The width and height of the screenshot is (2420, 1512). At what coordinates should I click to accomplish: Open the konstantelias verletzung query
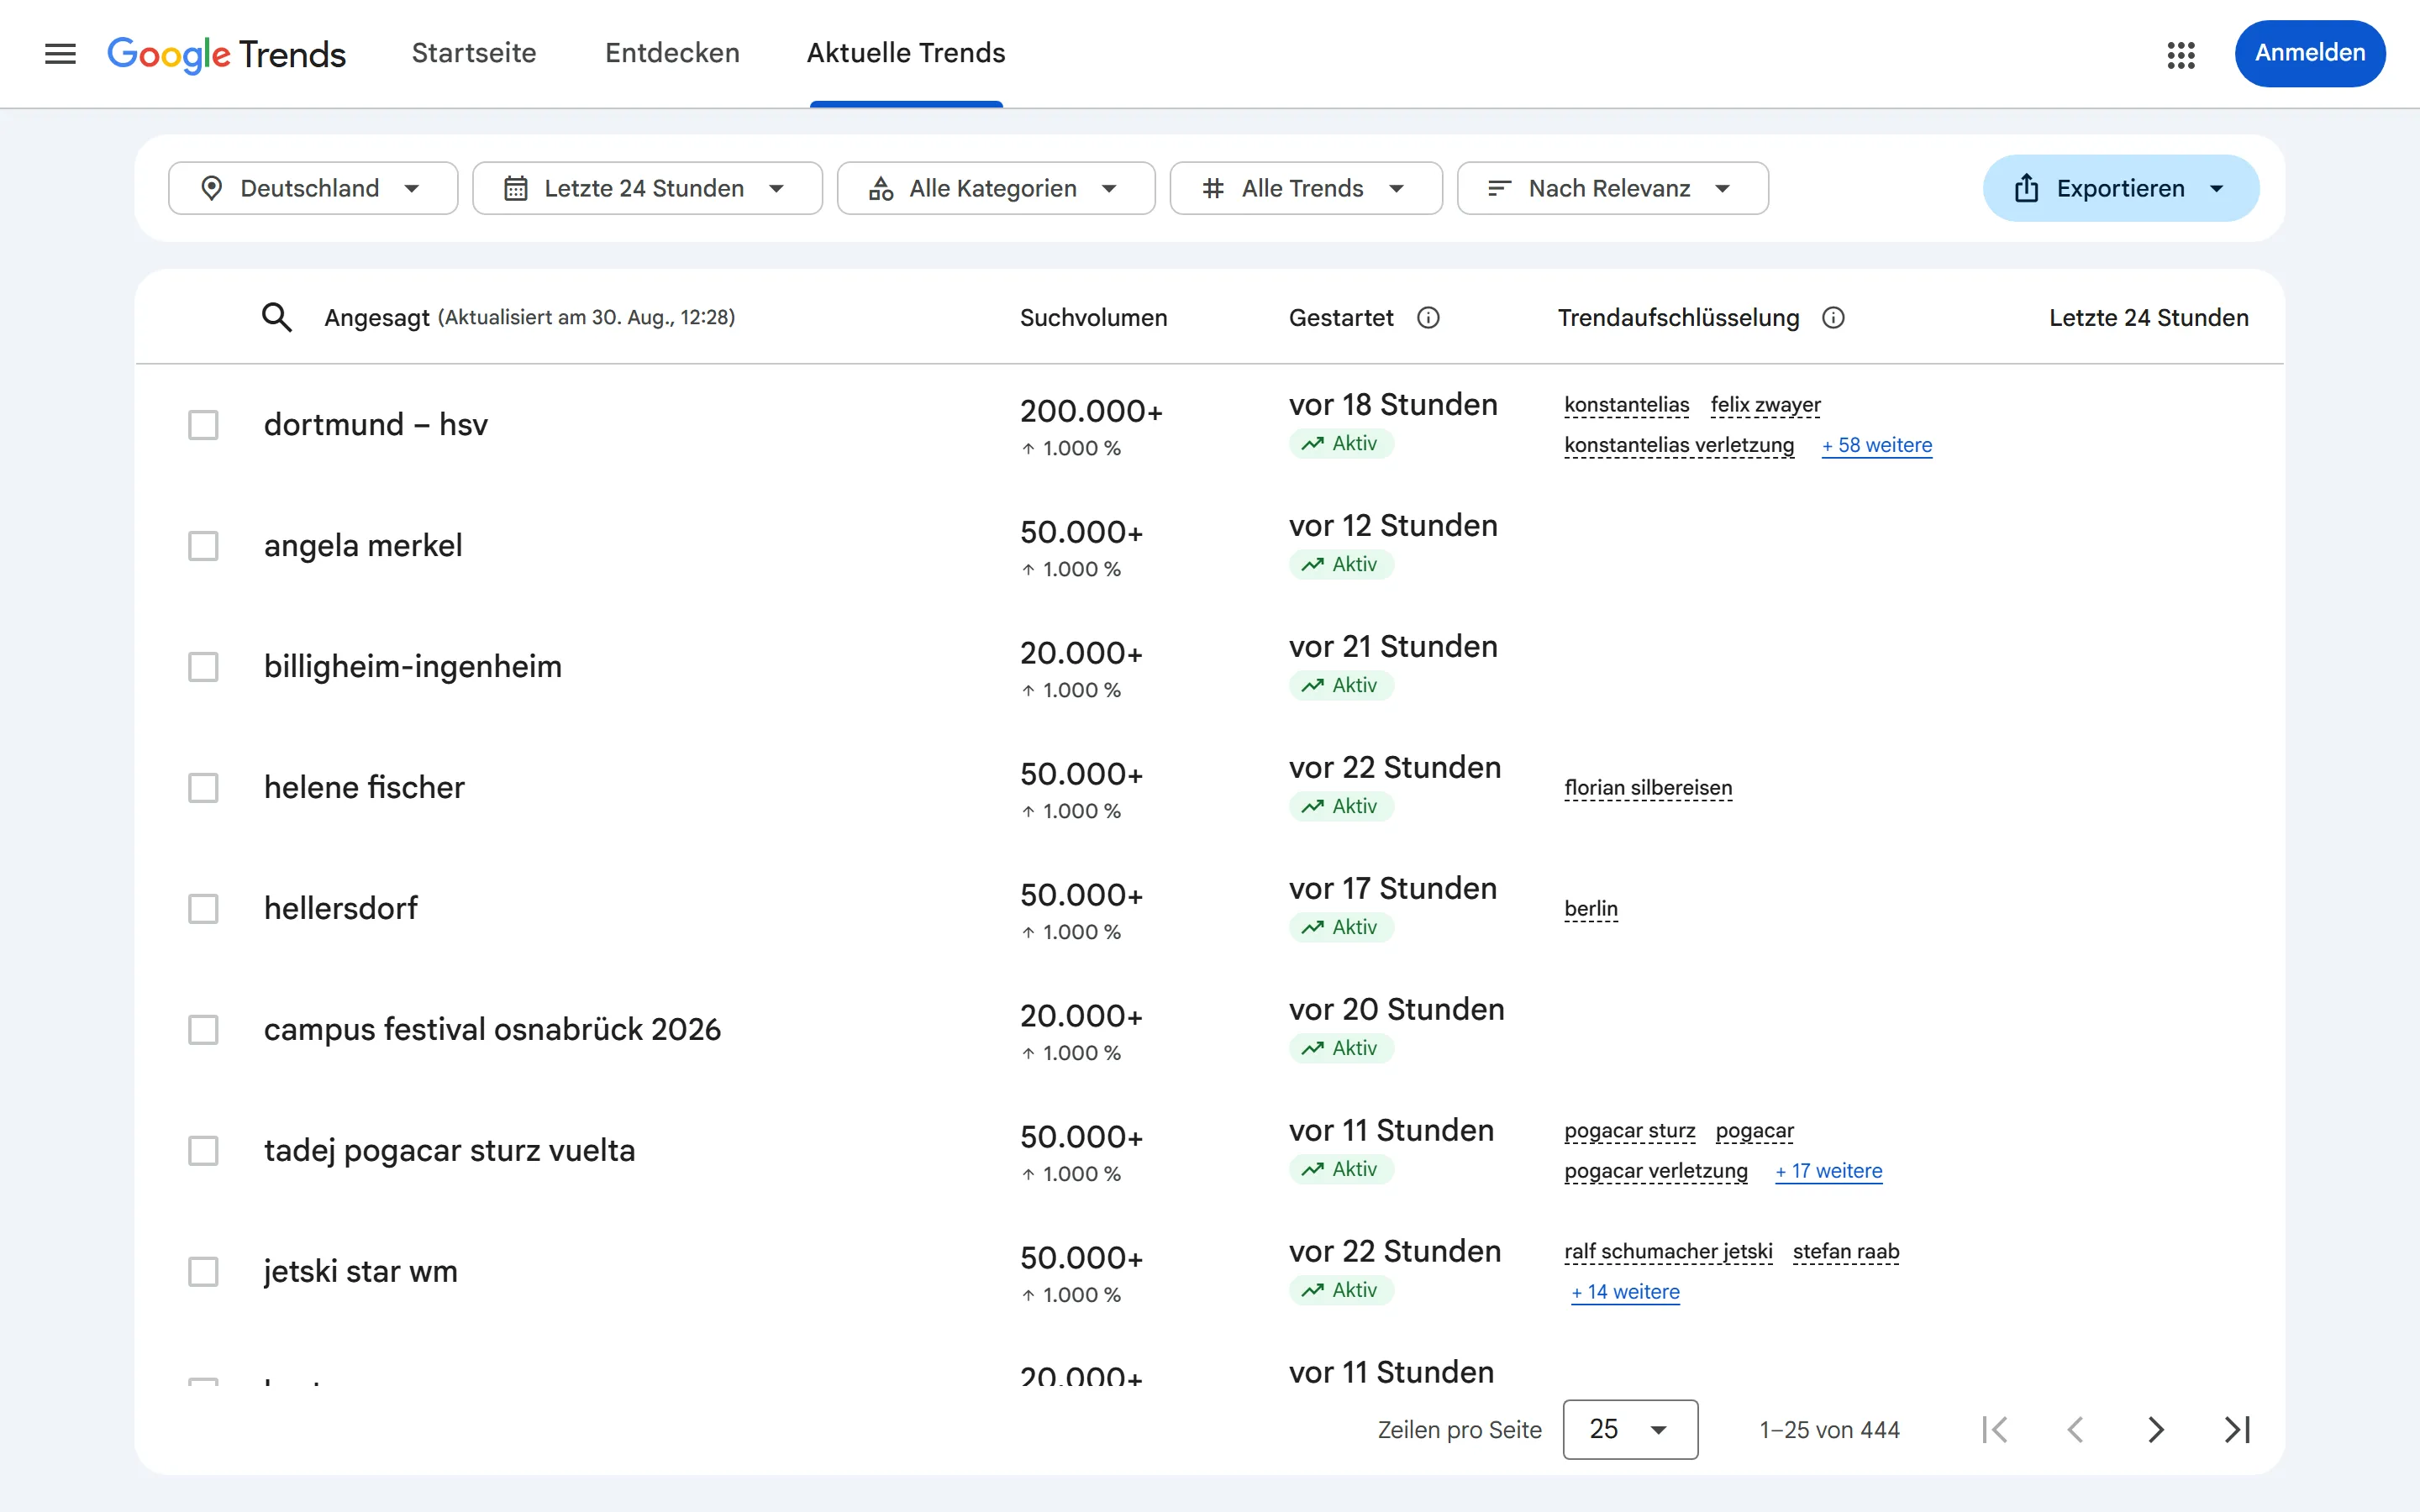tap(1679, 445)
